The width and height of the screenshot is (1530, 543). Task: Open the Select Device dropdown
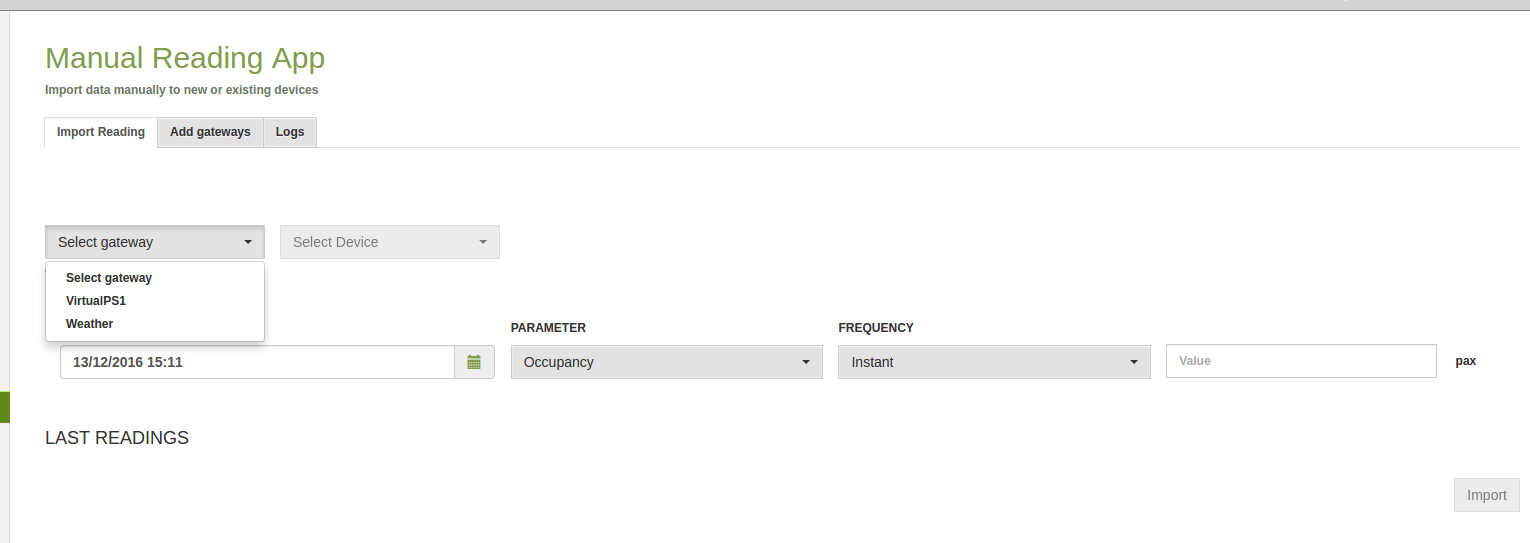coord(389,242)
